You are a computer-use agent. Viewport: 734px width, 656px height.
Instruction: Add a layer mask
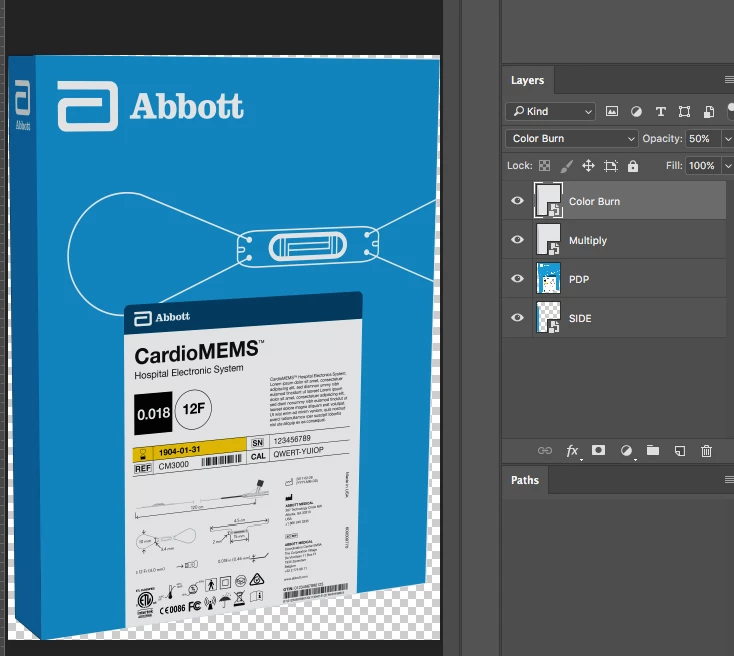[x=598, y=450]
